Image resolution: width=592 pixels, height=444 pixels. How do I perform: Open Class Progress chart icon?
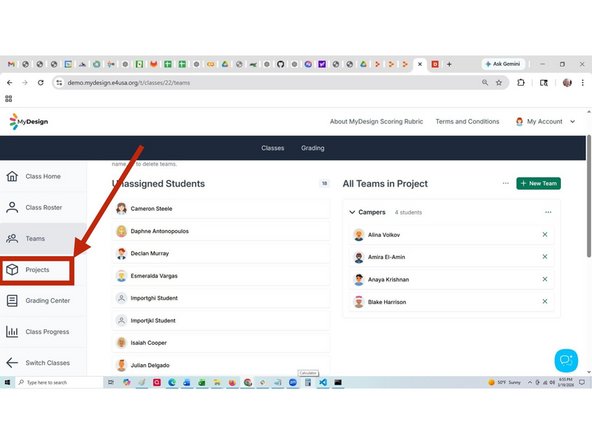(12, 332)
